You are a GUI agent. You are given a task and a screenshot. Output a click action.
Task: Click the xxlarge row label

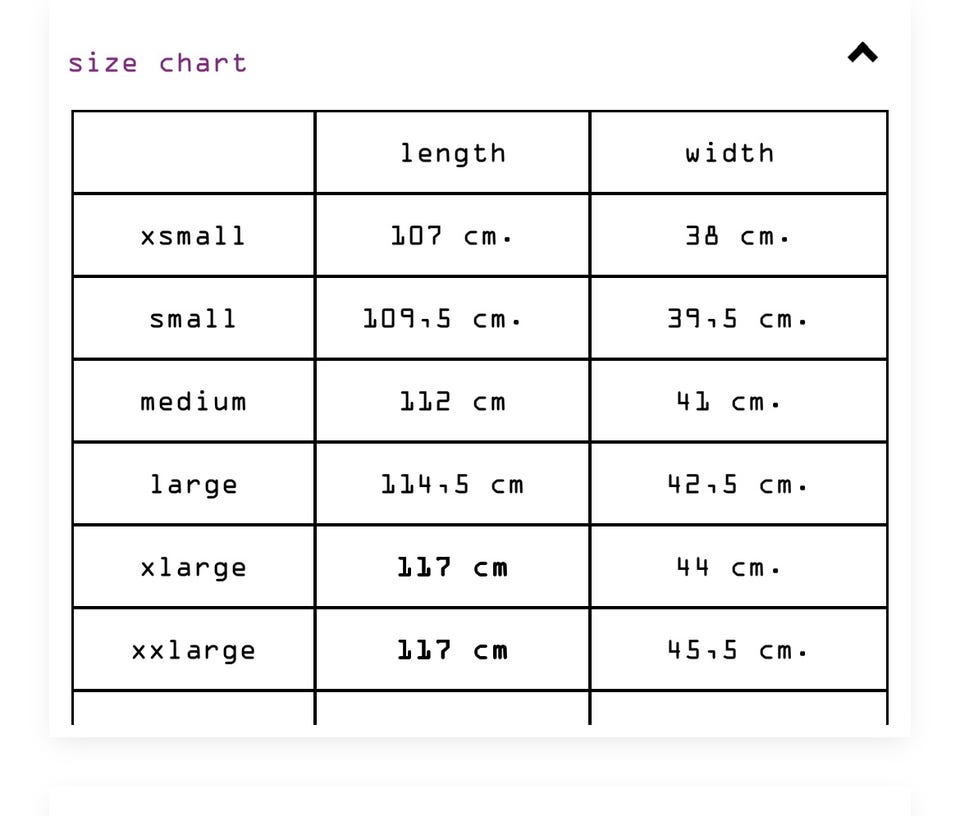(193, 651)
